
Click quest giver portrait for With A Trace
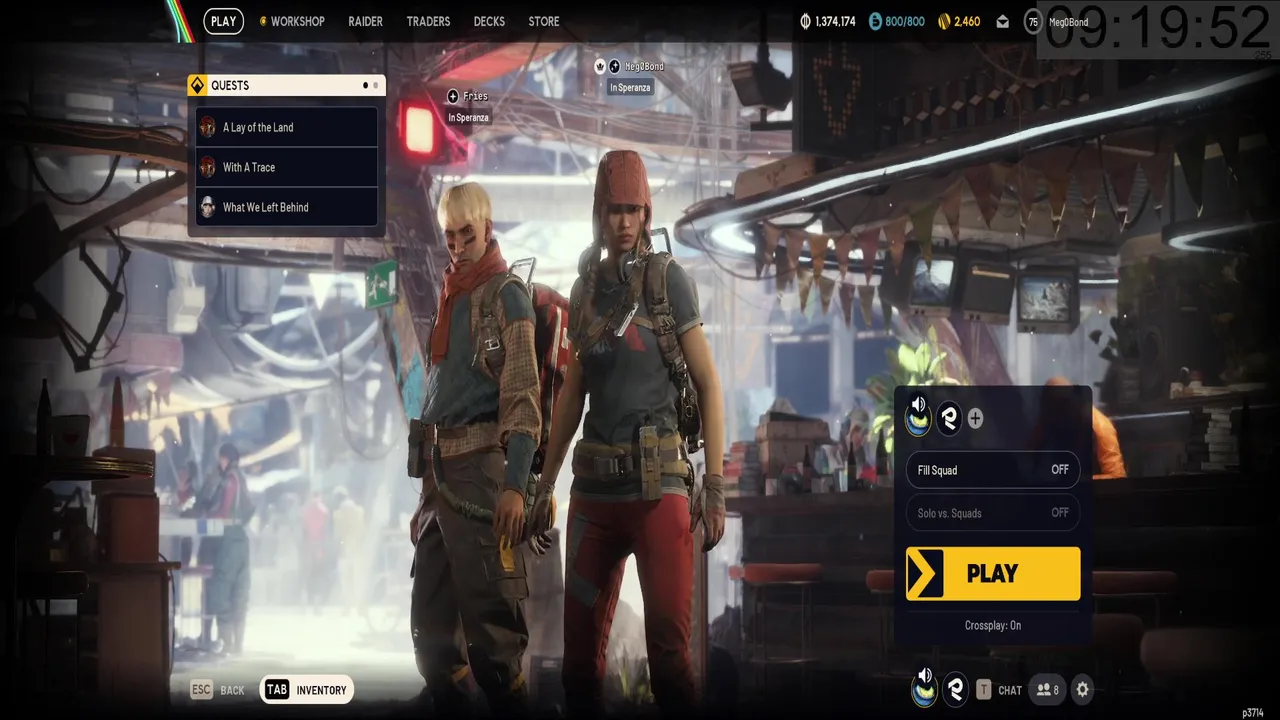[x=208, y=167]
